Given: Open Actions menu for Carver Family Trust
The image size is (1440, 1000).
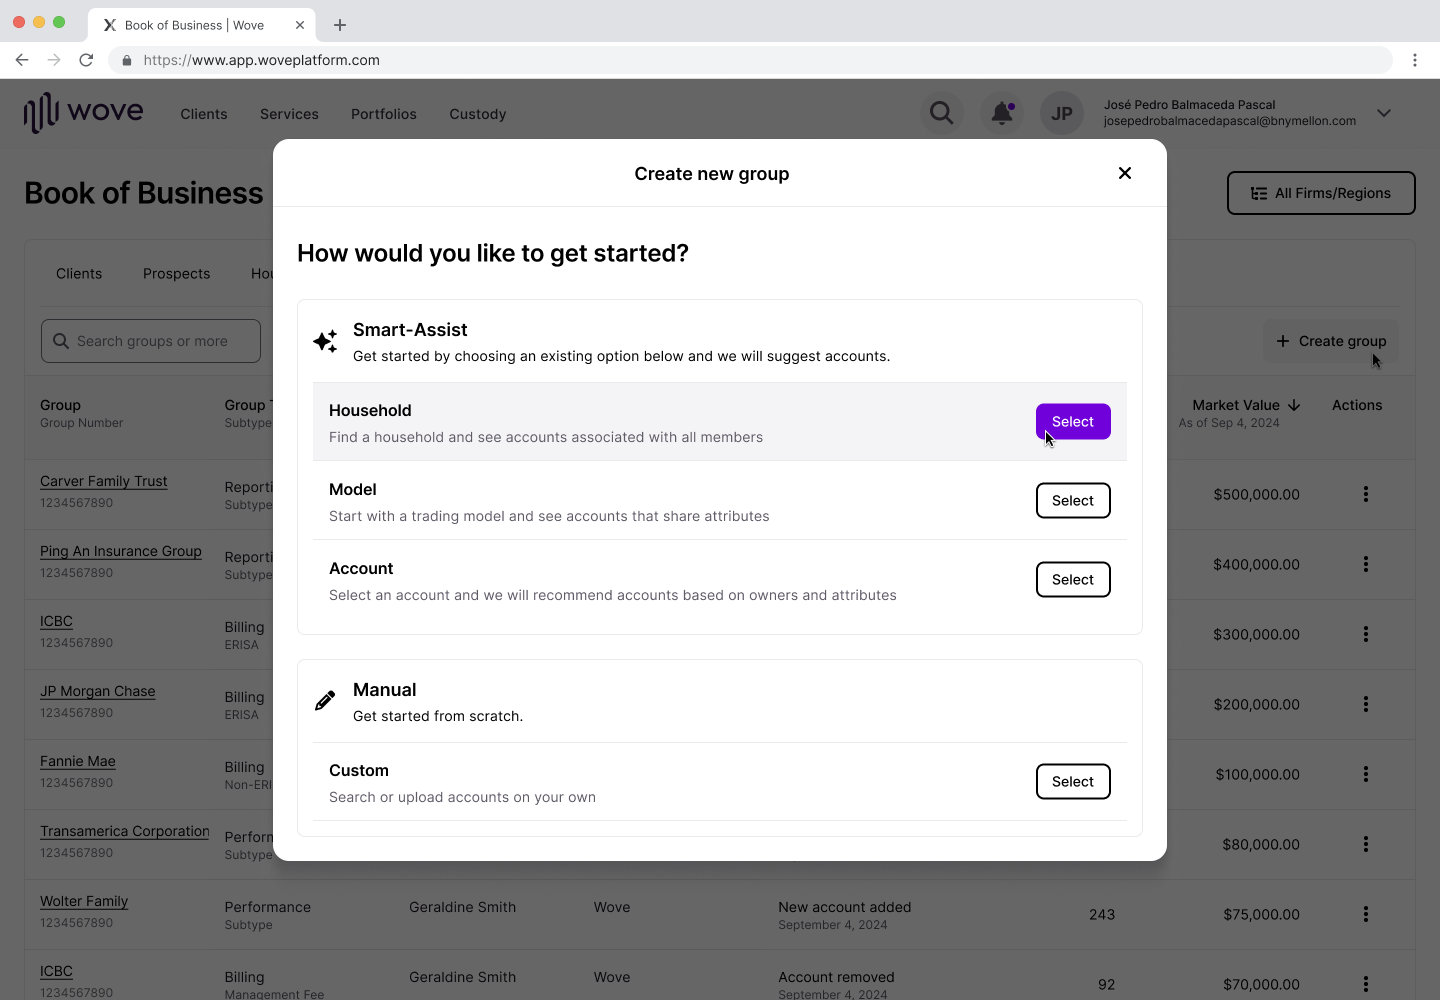Looking at the screenshot, I should [x=1366, y=494].
